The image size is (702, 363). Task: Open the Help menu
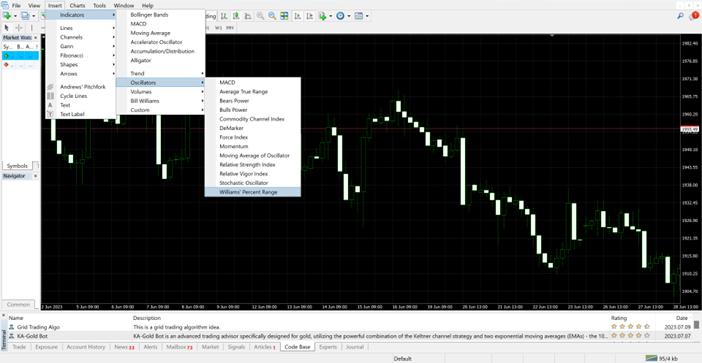tap(147, 5)
